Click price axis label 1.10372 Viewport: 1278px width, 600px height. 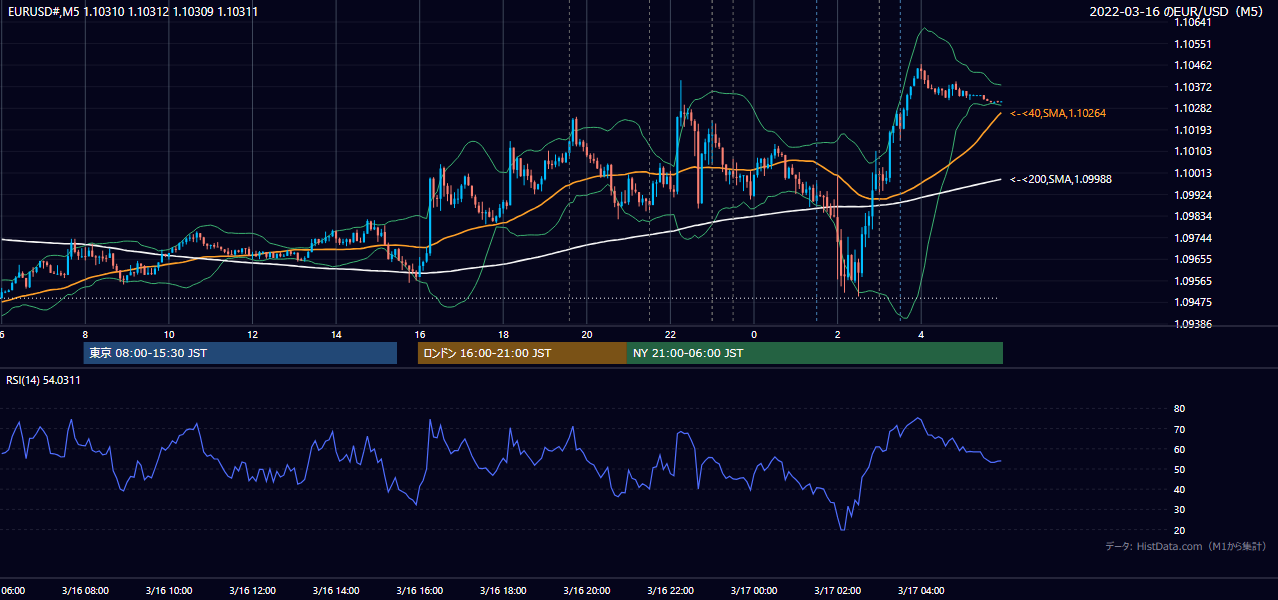(x=1192, y=87)
